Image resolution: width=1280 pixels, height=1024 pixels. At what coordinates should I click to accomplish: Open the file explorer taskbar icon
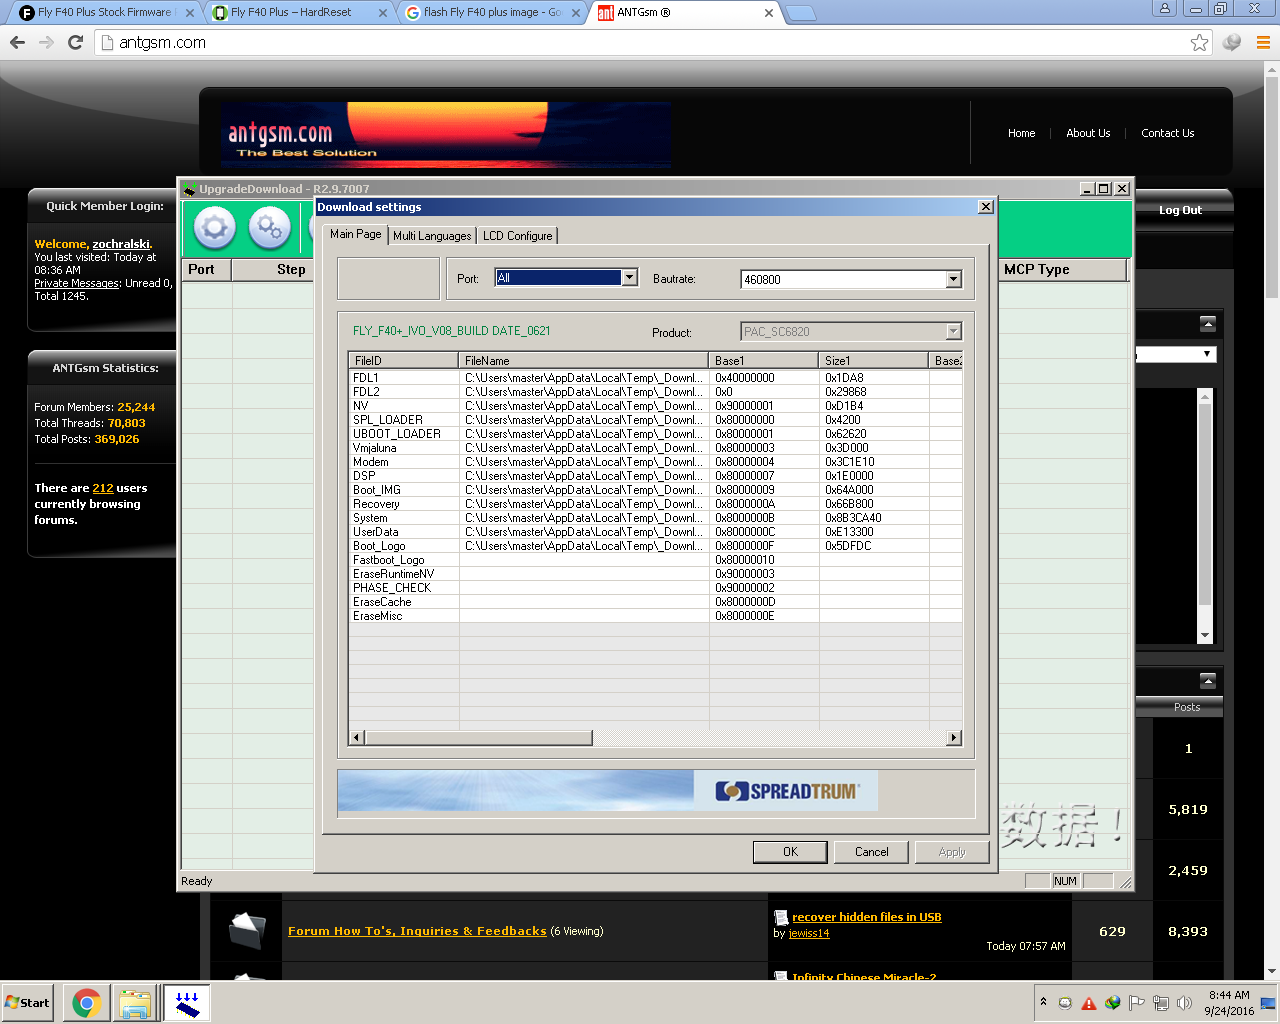[x=135, y=1003]
